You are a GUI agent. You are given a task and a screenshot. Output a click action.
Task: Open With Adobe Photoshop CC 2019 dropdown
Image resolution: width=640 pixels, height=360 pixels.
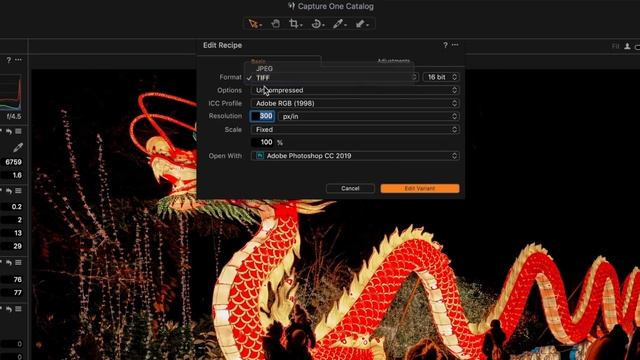355,156
